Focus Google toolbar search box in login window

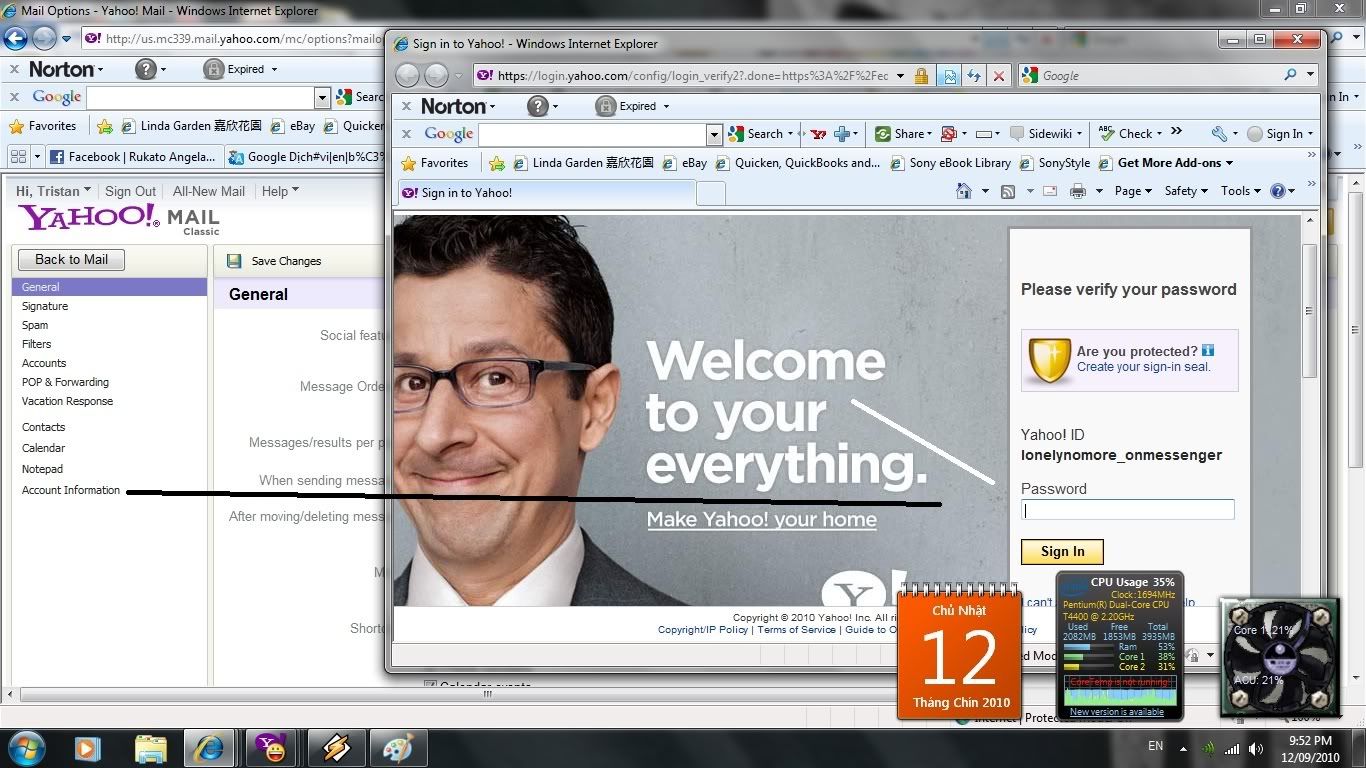click(x=593, y=134)
